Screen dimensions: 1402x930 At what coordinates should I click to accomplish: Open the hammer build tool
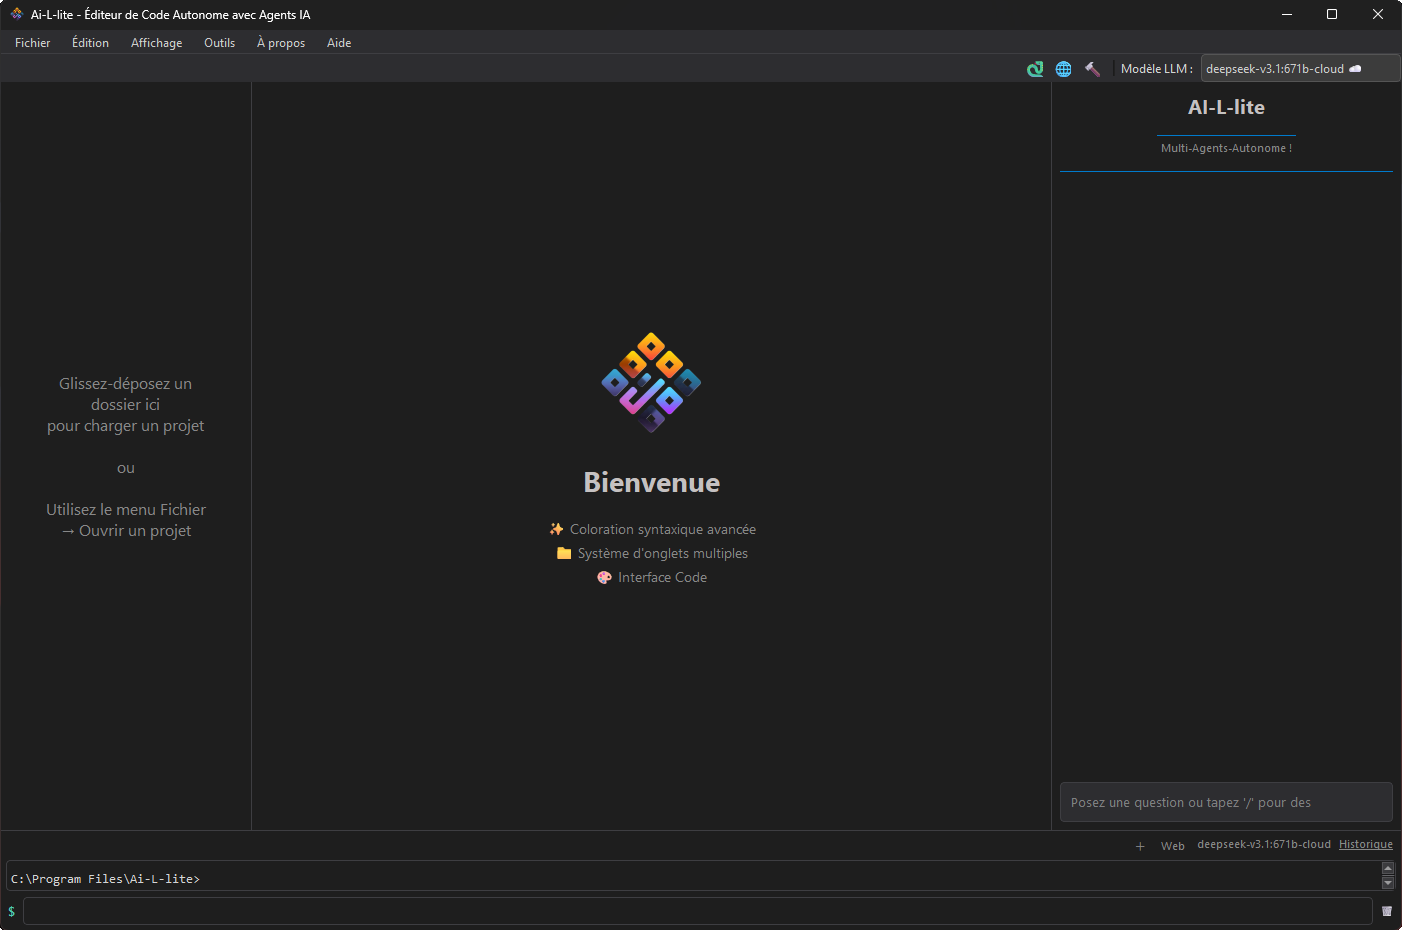pos(1092,69)
